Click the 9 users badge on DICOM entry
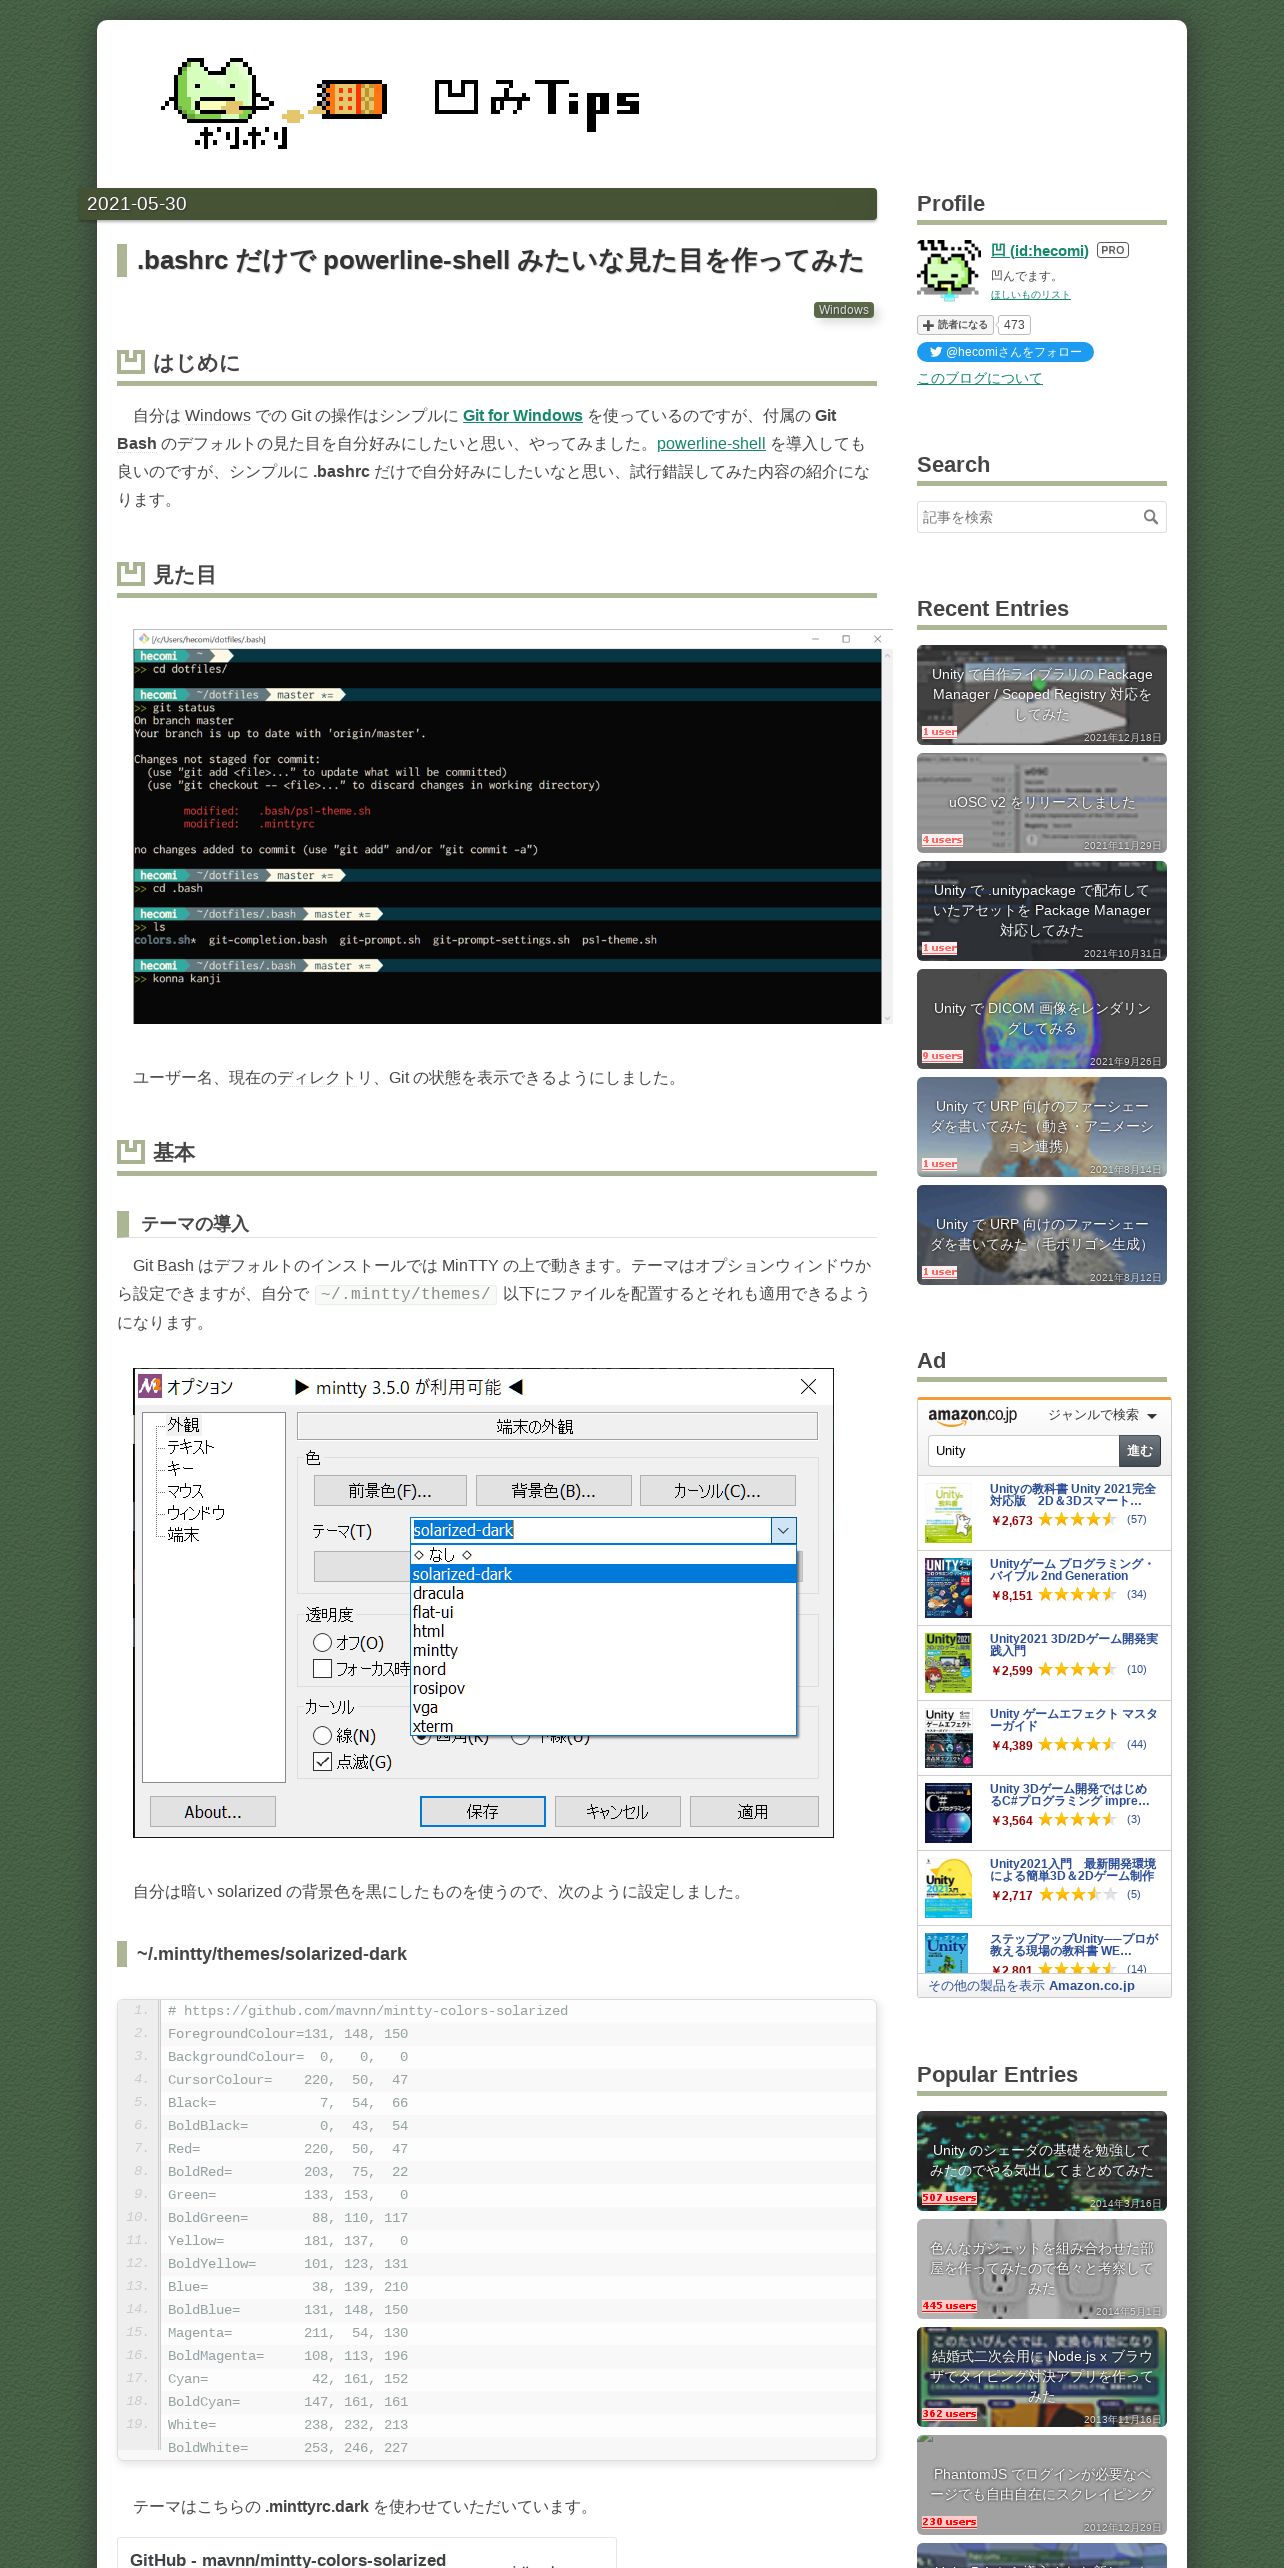The height and width of the screenshot is (2568, 1284). tap(942, 1056)
